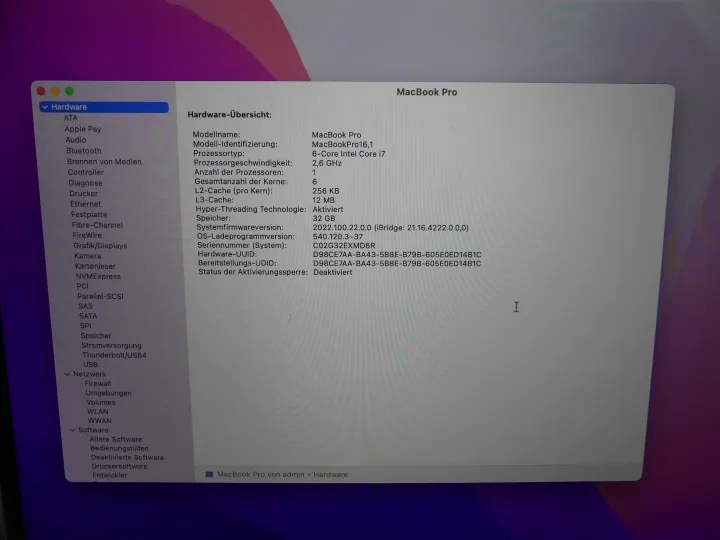Select the Software category label
Screen dimensions: 720x540
click(x=93, y=430)
